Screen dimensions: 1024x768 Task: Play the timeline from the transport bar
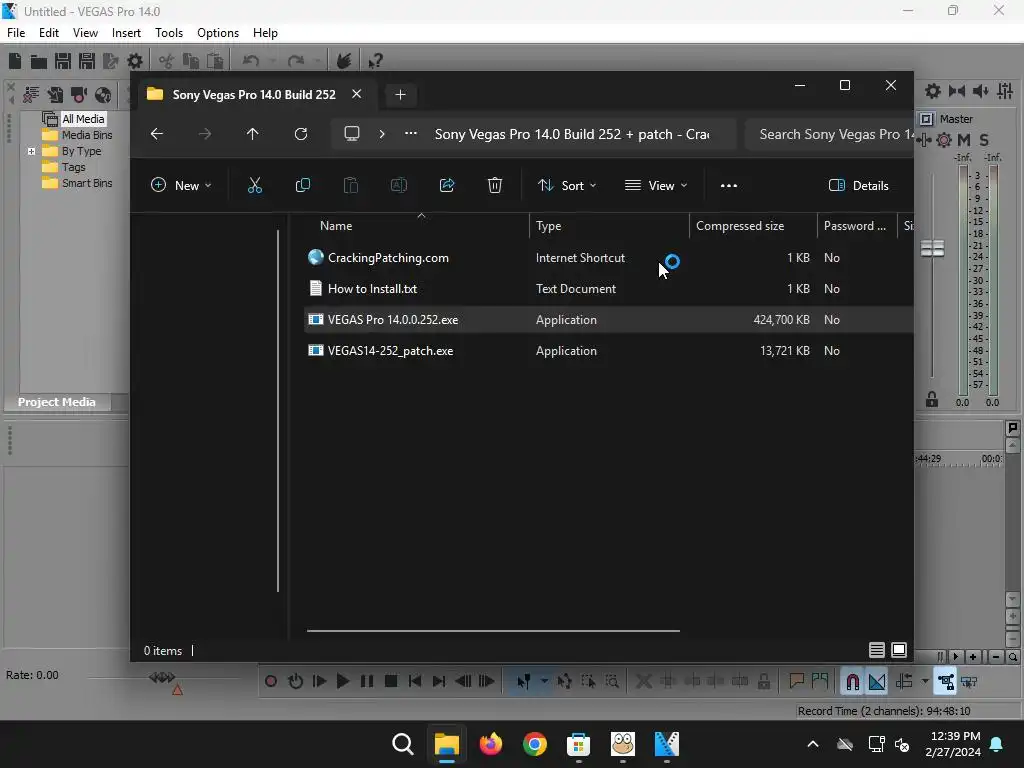[343, 682]
